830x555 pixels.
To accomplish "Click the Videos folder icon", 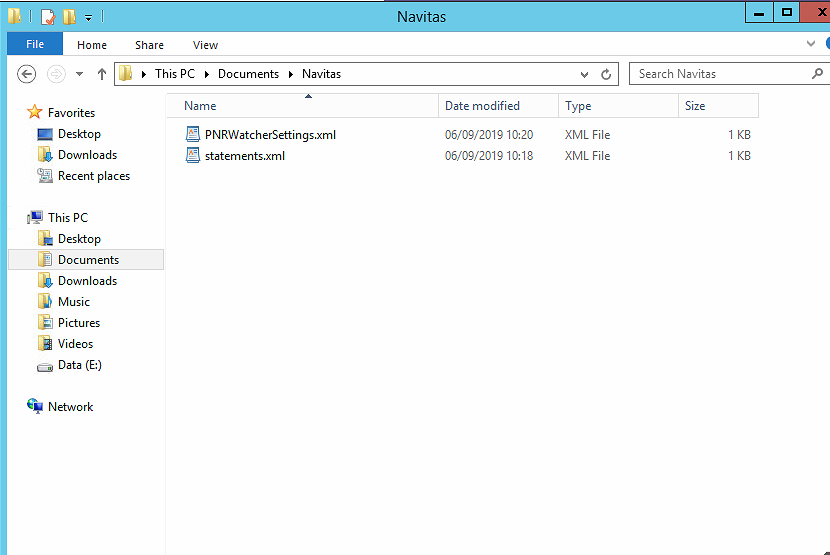I will [45, 343].
